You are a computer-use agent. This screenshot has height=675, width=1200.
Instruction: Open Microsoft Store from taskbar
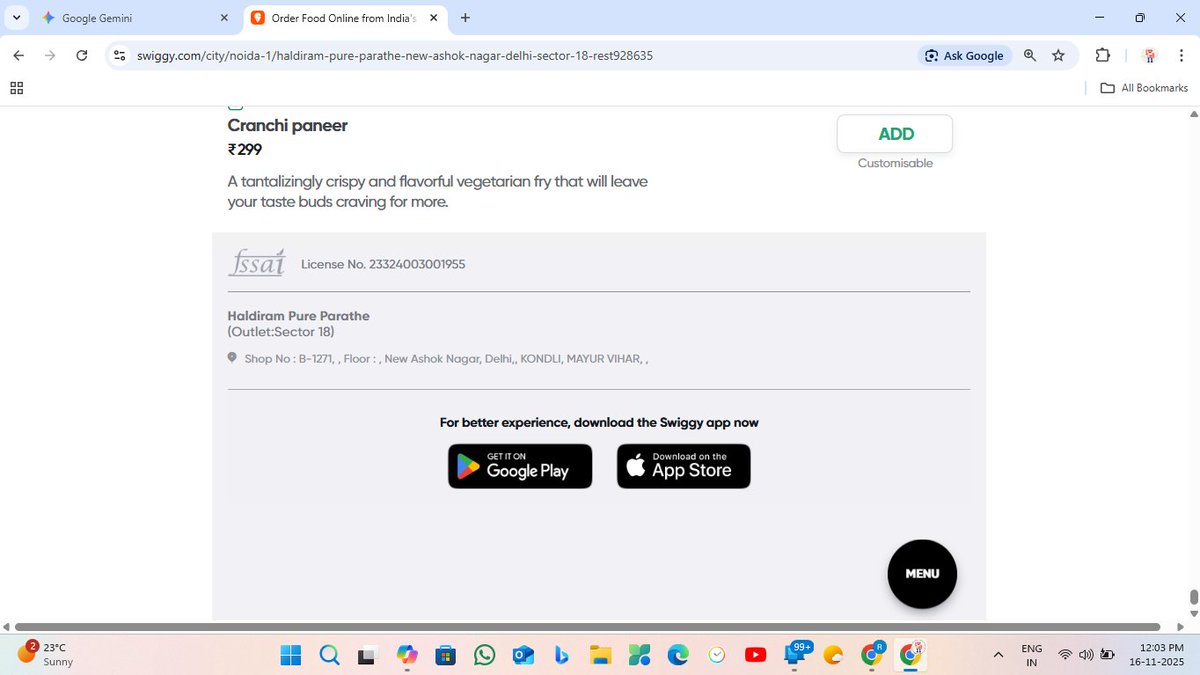(446, 655)
